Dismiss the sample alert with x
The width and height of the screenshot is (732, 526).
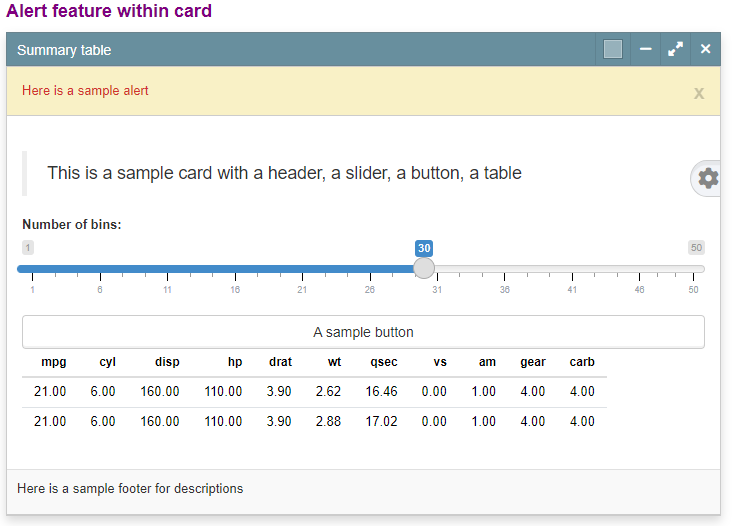[698, 93]
